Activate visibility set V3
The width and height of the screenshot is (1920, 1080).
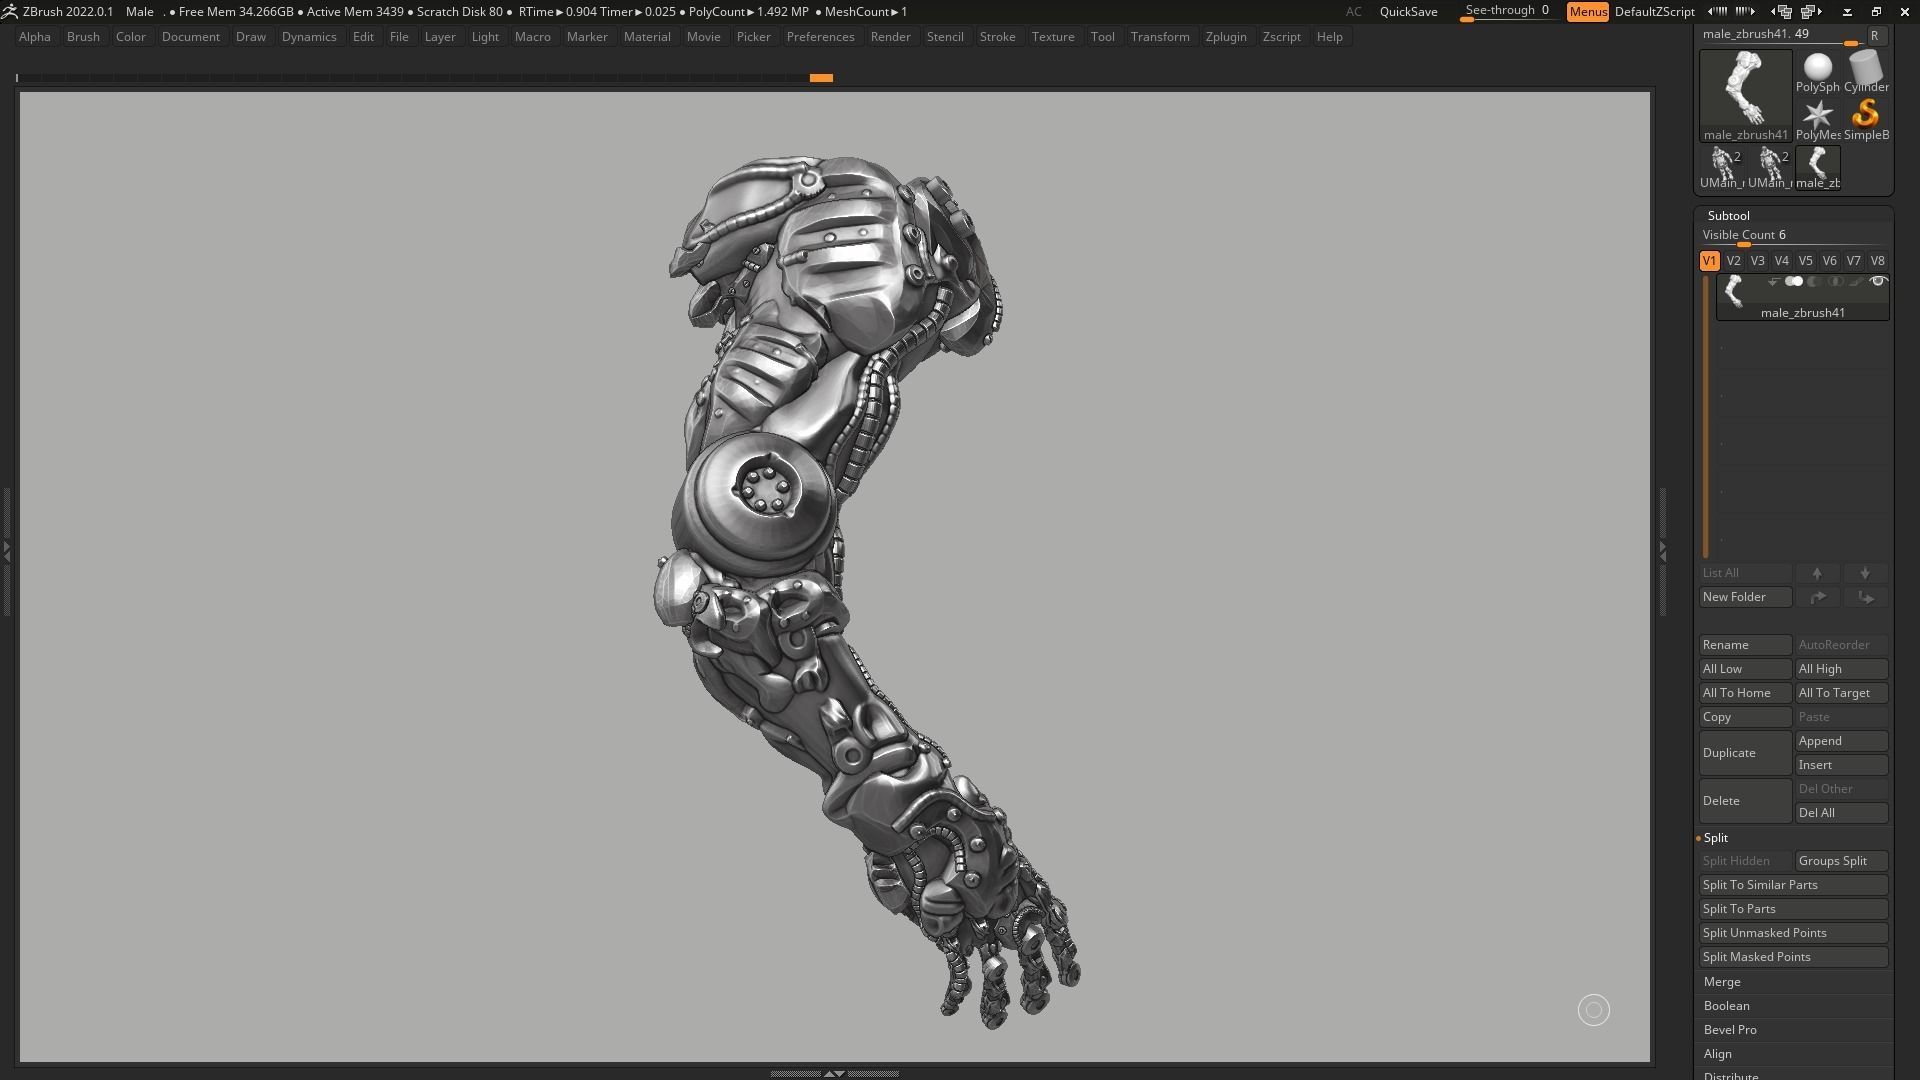tap(1757, 261)
